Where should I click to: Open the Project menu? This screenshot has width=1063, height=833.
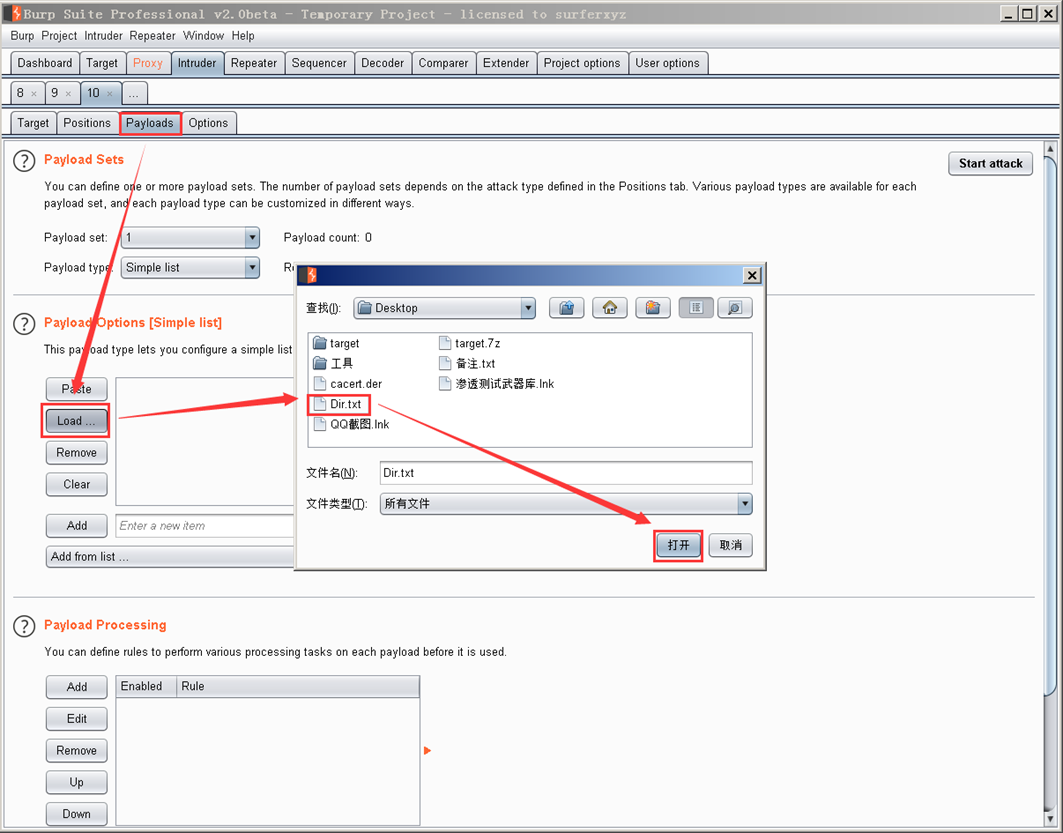[x=59, y=36]
